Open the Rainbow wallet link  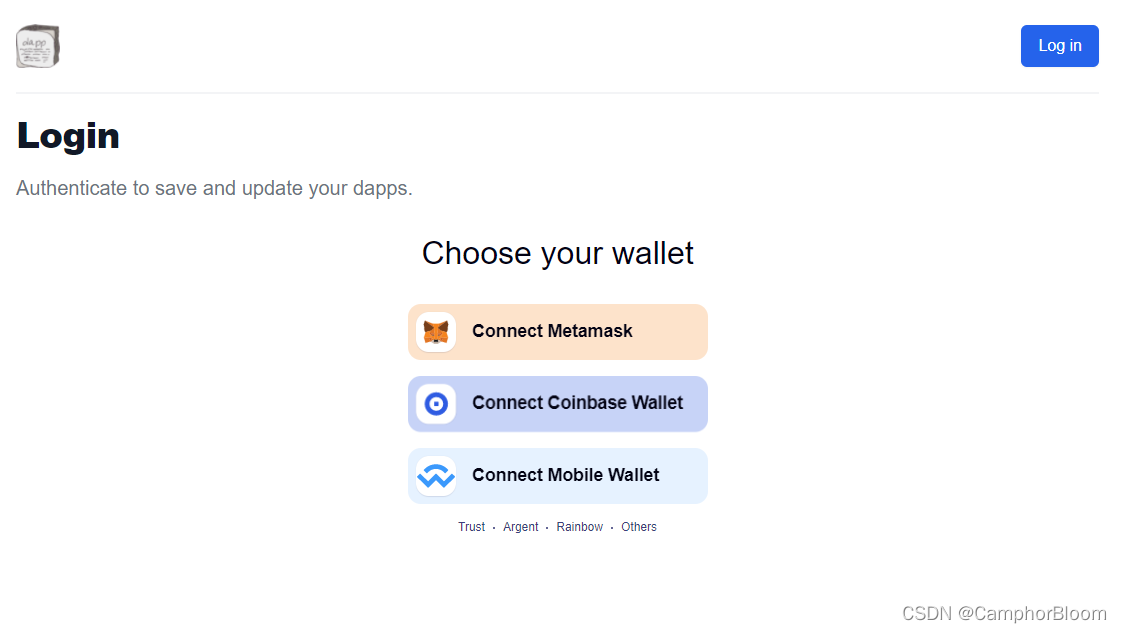click(x=580, y=526)
